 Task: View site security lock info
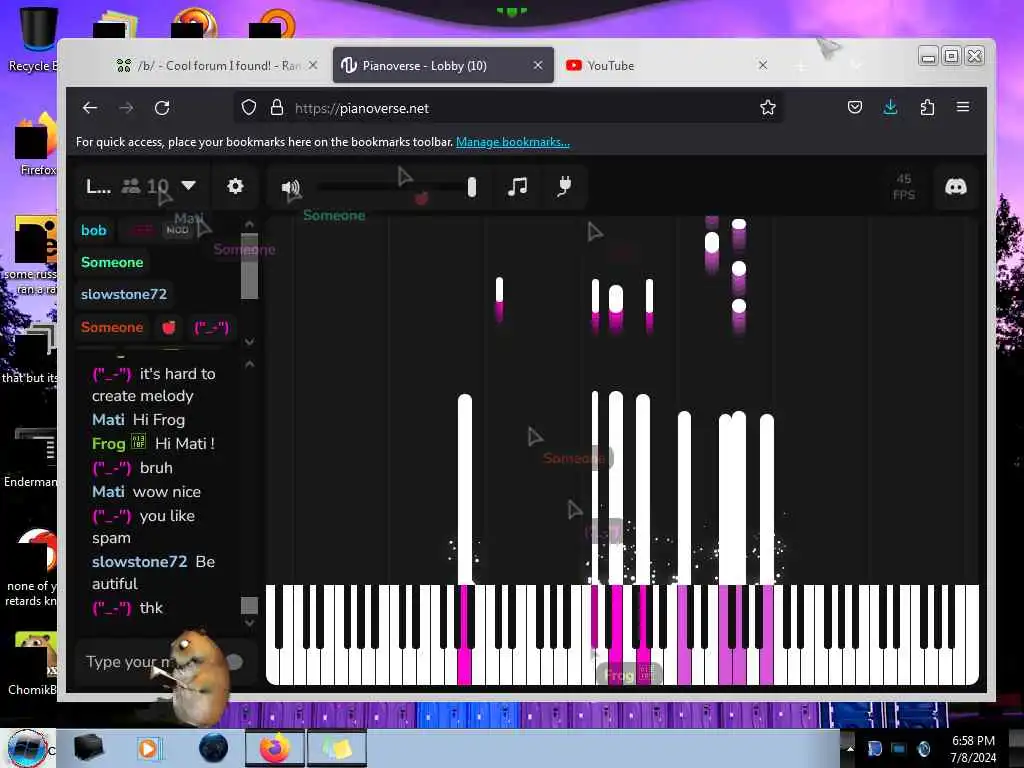[277, 108]
